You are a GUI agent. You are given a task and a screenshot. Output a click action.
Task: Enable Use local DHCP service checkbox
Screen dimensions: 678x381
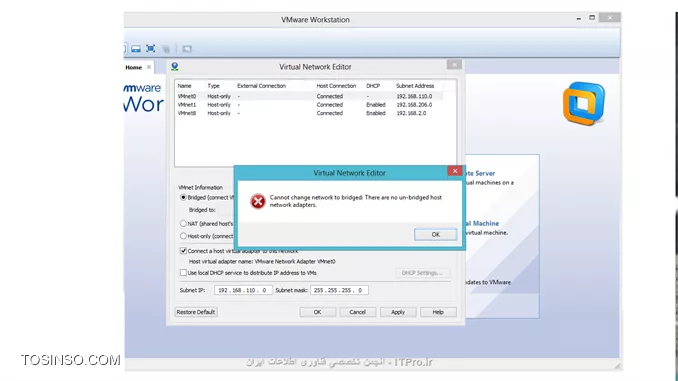[183, 273]
